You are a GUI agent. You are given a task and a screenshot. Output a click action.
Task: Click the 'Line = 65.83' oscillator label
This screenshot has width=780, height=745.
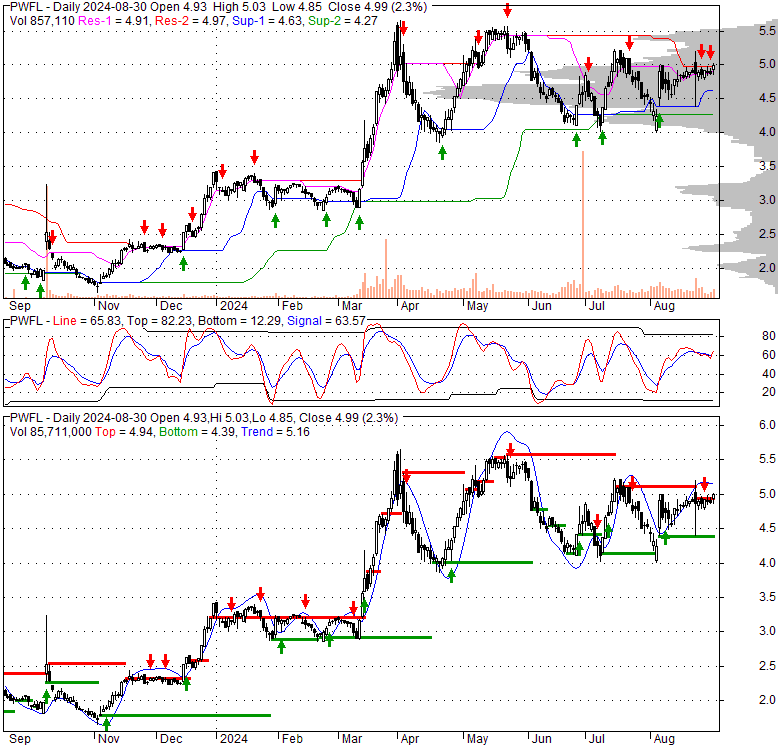[x=87, y=321]
